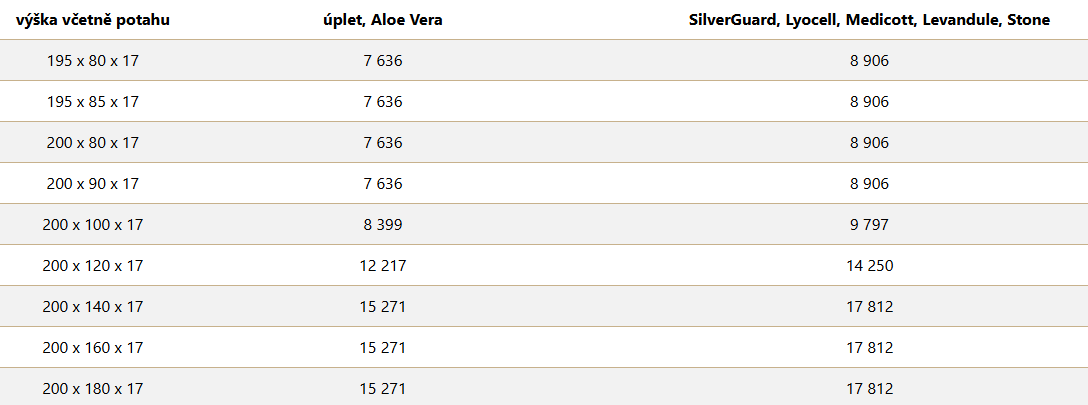Screen dimensions: 1088x405
Task: Select the 200 x 160 x 17 size cell
Action: 93,347
